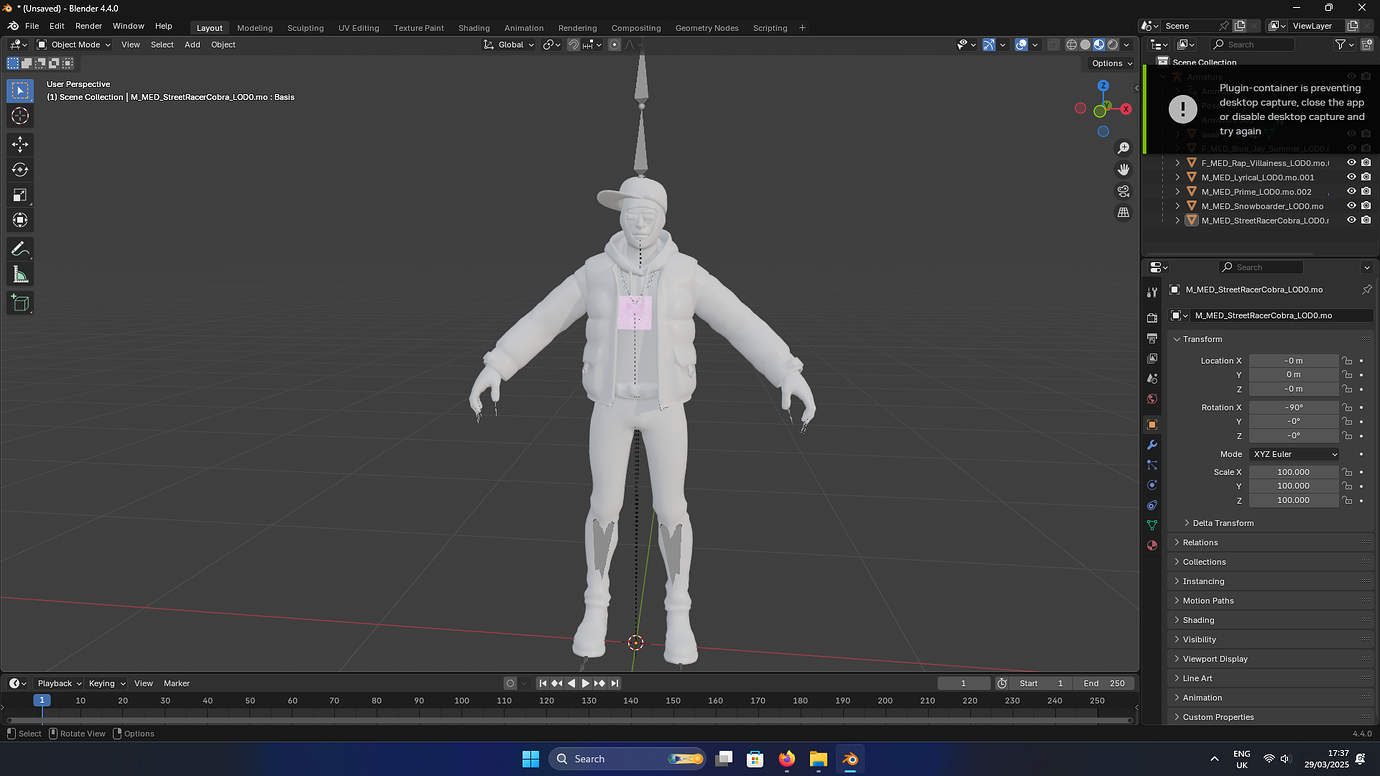The image size is (1380, 776).
Task: Switch to the Sculpting workspace tab
Action: [x=305, y=28]
